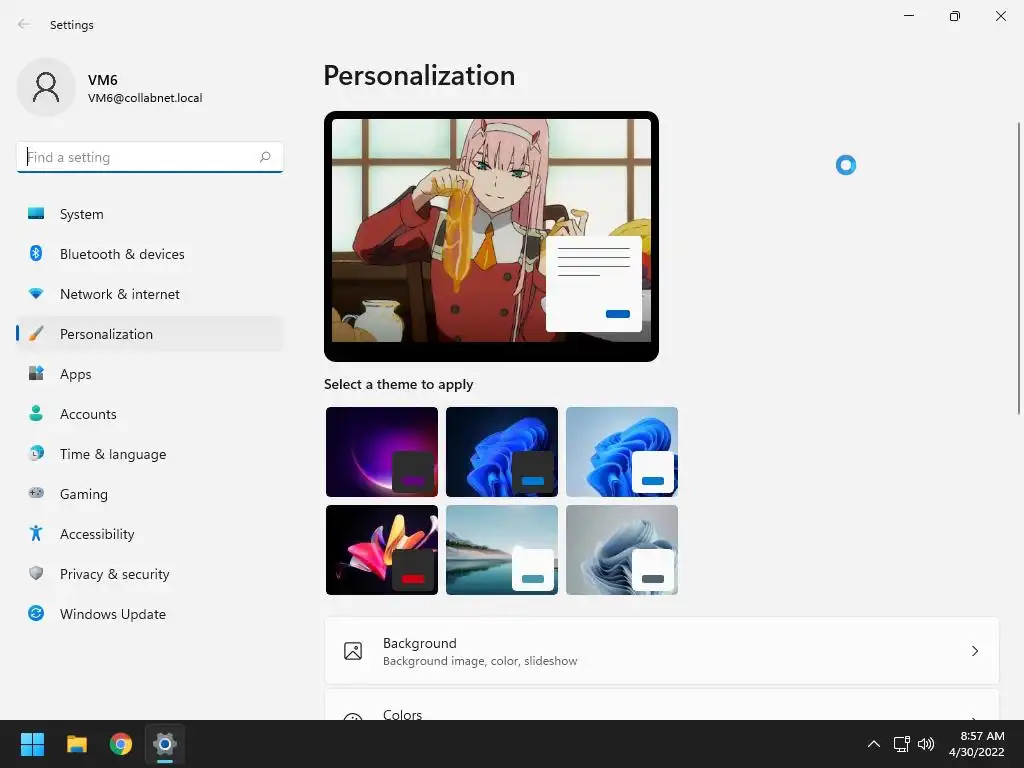Click the VM6@collabnet.local account email
Viewport: 1024px width, 768px height.
pyautogui.click(x=145, y=98)
